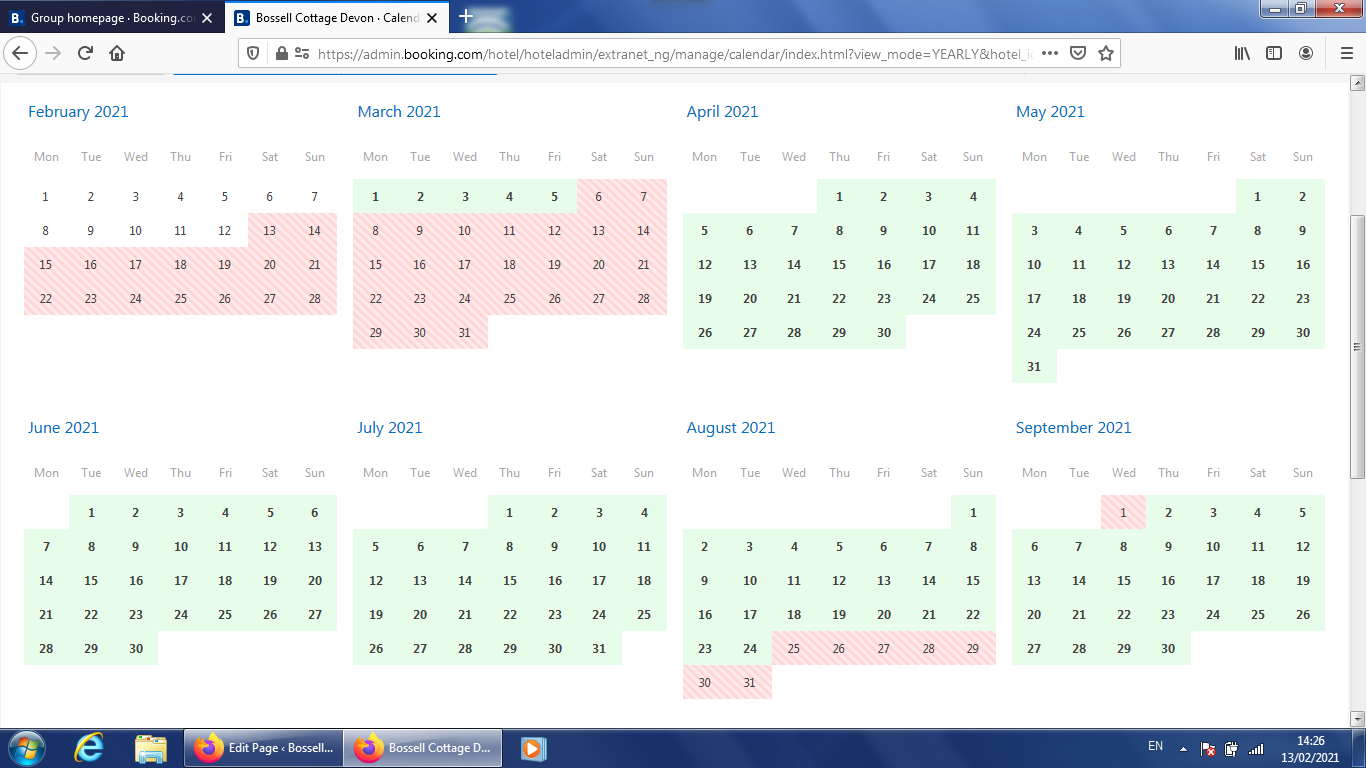The width and height of the screenshot is (1366, 768).
Task: Open the Pocket save icon
Action: tap(1078, 53)
